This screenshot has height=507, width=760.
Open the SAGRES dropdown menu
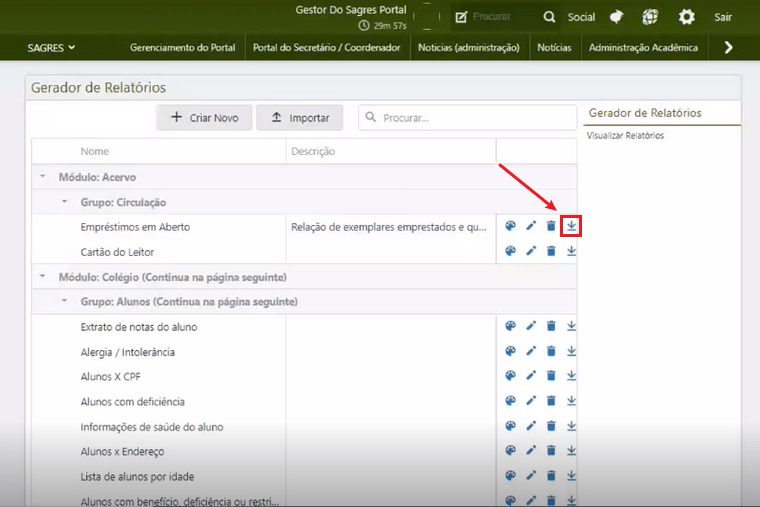(51, 48)
